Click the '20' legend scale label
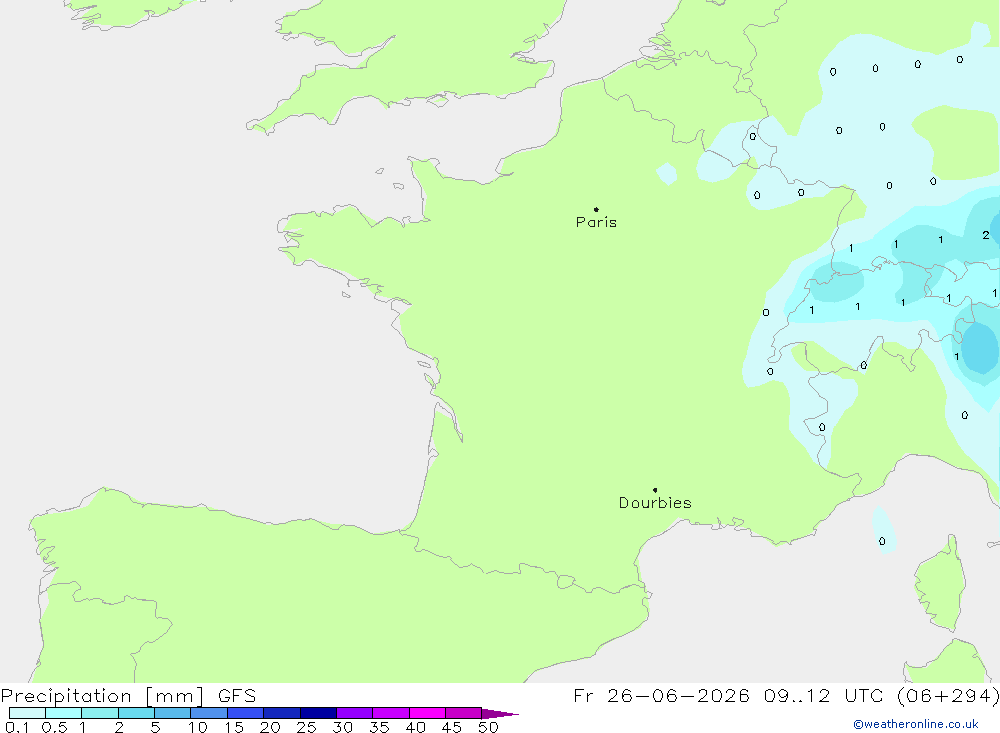1000x733 pixels. pyautogui.click(x=270, y=727)
